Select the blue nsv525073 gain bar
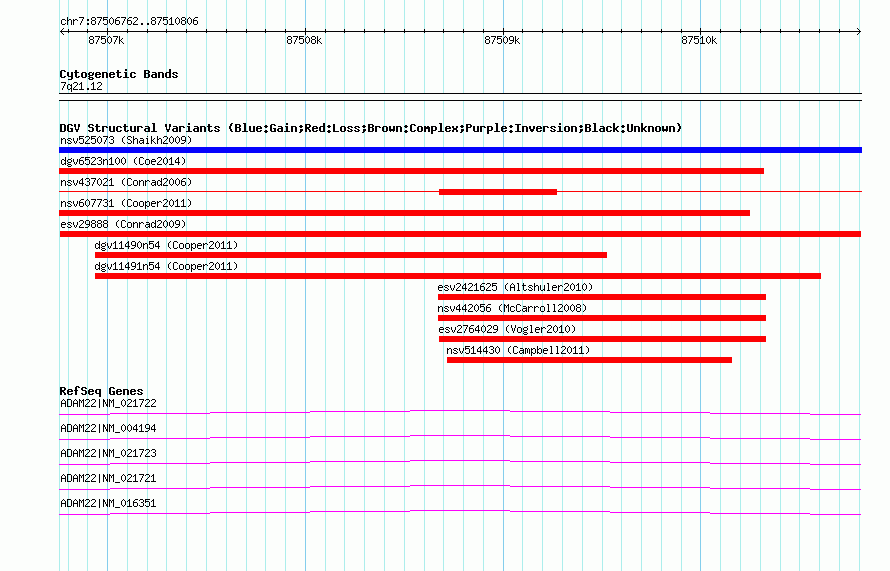The width and height of the screenshot is (890, 571). tap(460, 150)
